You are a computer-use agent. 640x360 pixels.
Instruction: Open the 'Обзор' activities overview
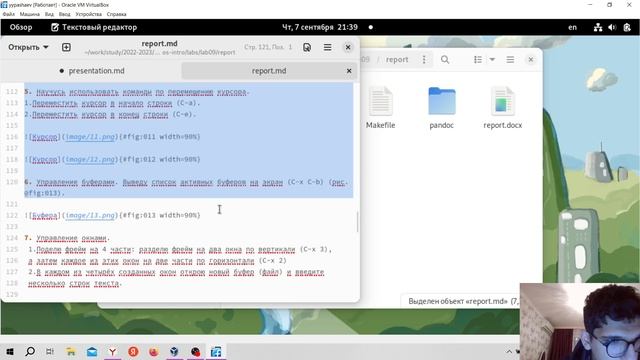21,27
